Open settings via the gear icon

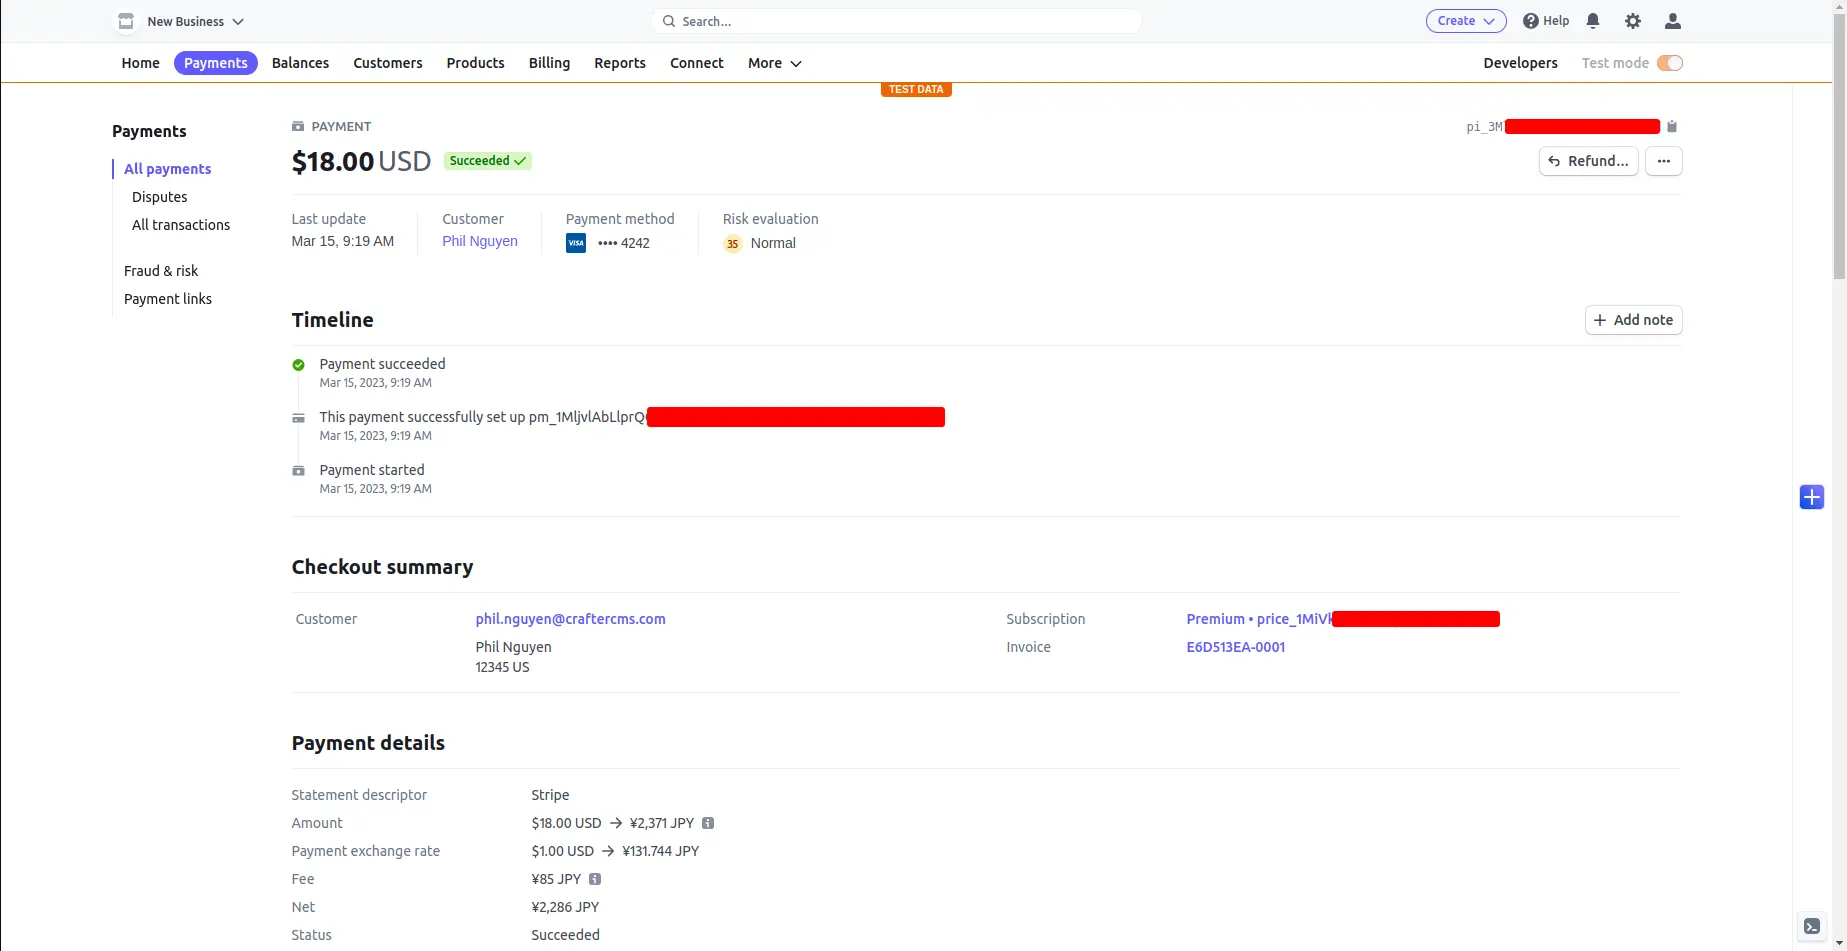pyautogui.click(x=1633, y=21)
